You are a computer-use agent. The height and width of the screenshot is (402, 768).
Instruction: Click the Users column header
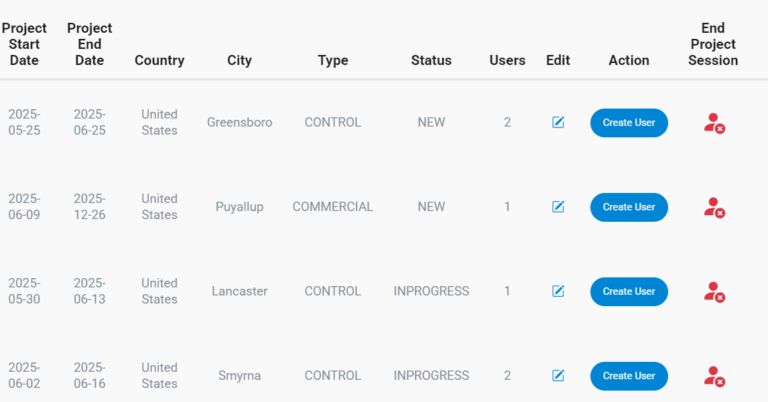(x=507, y=60)
